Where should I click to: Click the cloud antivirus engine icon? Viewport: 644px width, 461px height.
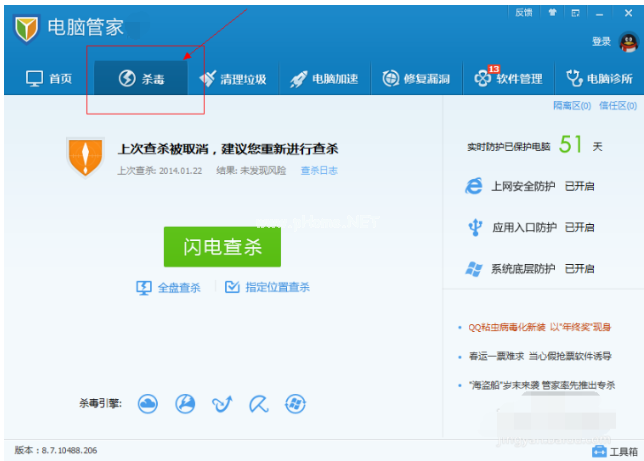tap(148, 403)
